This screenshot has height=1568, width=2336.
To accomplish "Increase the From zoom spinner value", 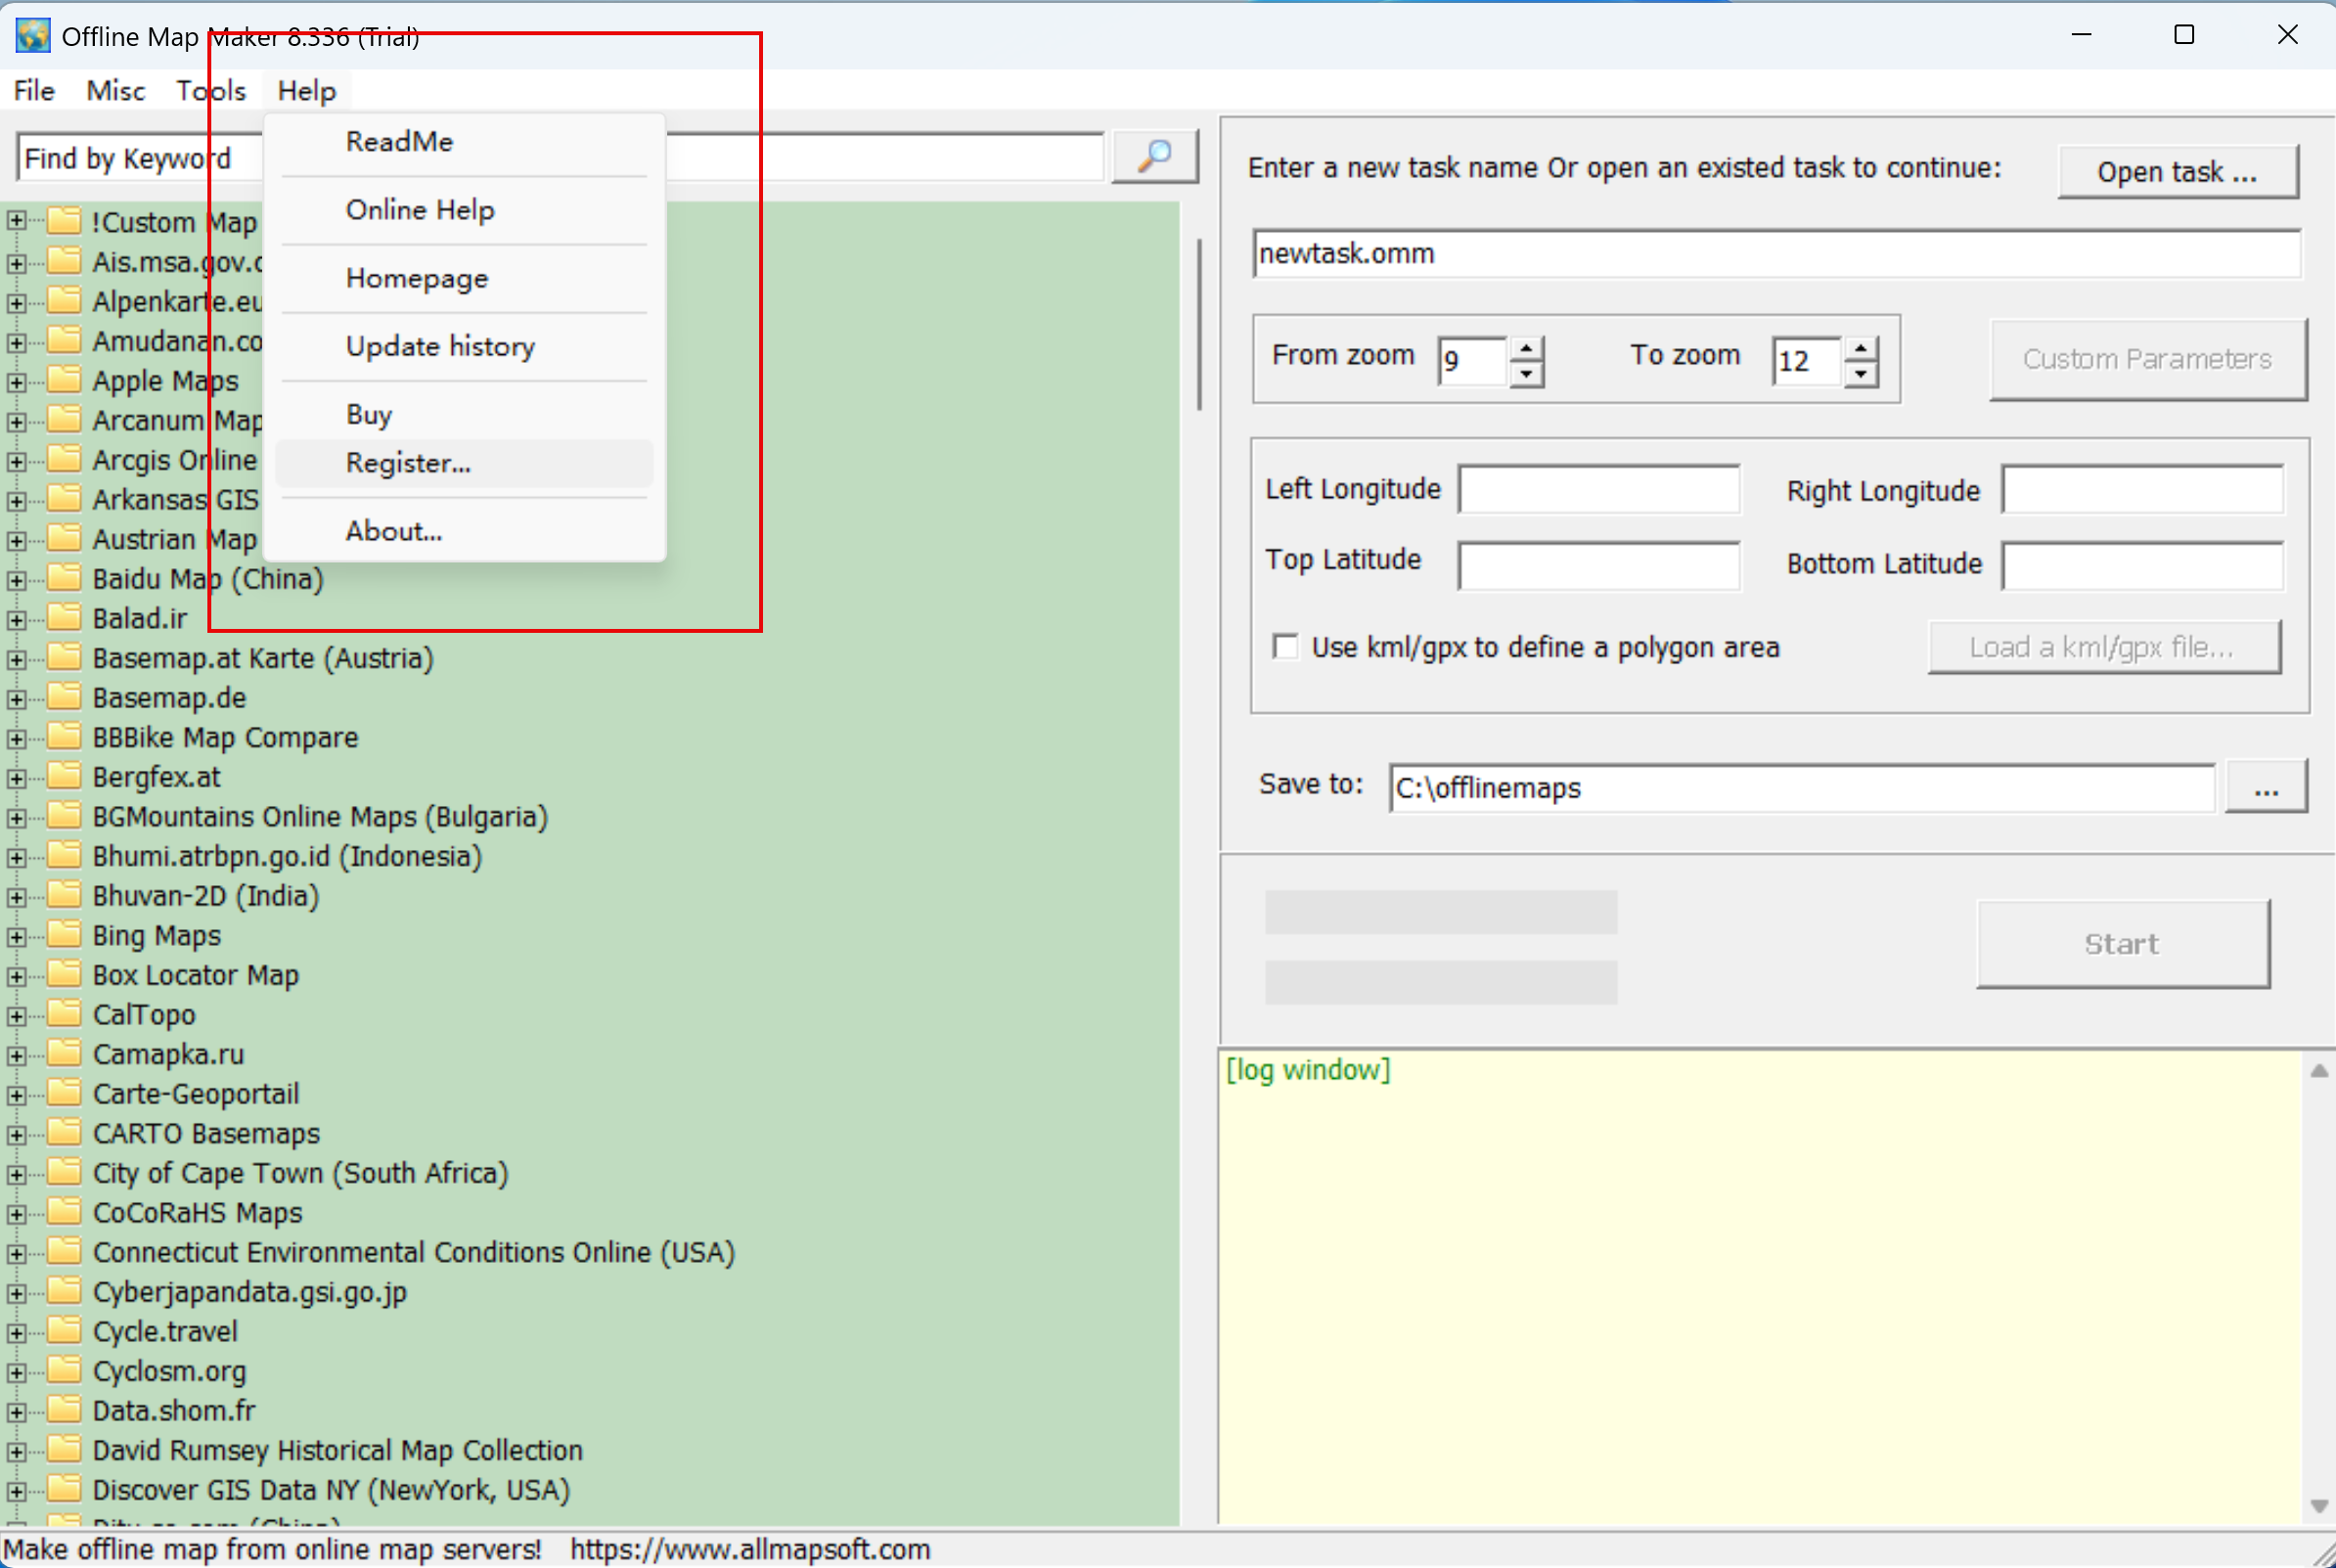I will [1526, 348].
